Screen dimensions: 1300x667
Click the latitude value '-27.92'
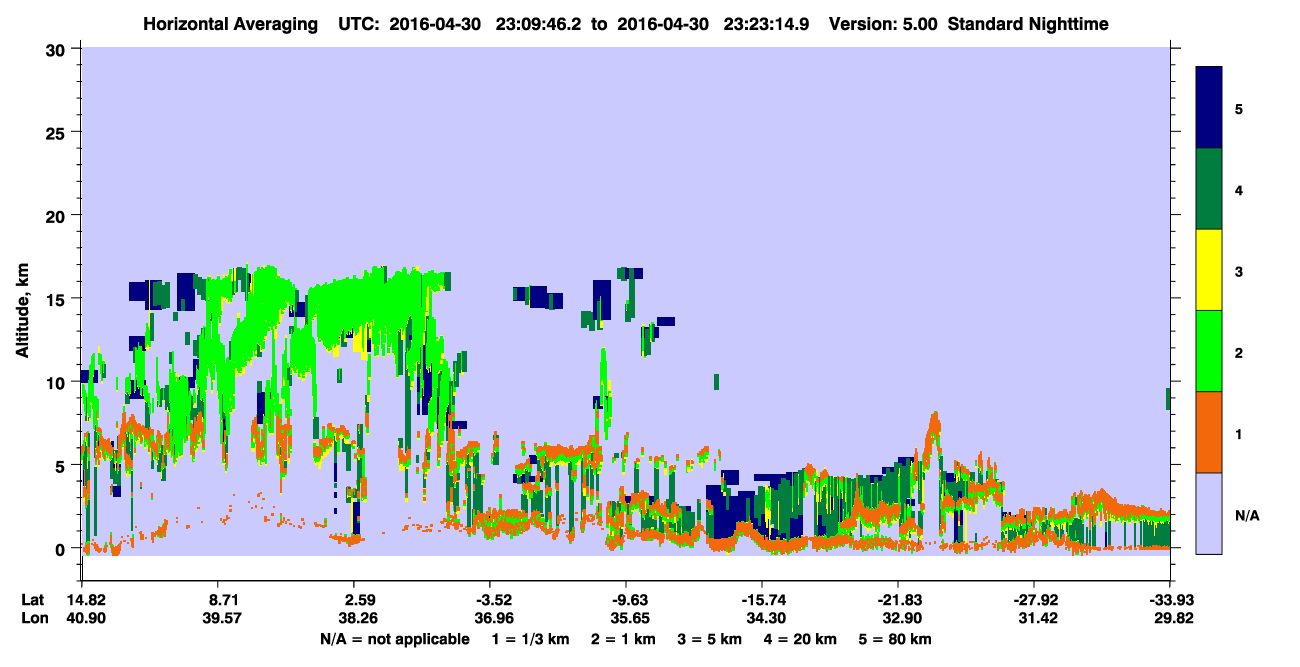point(1034,600)
